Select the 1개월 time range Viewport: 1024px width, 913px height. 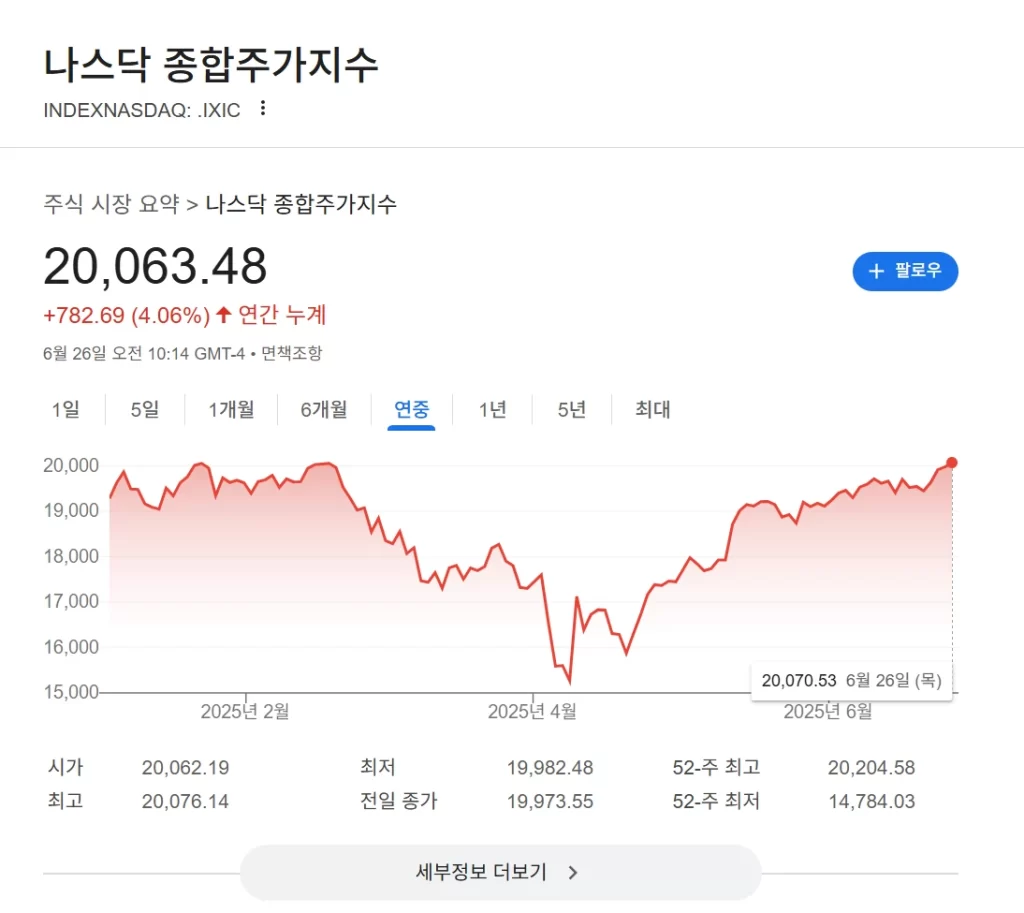pos(231,409)
